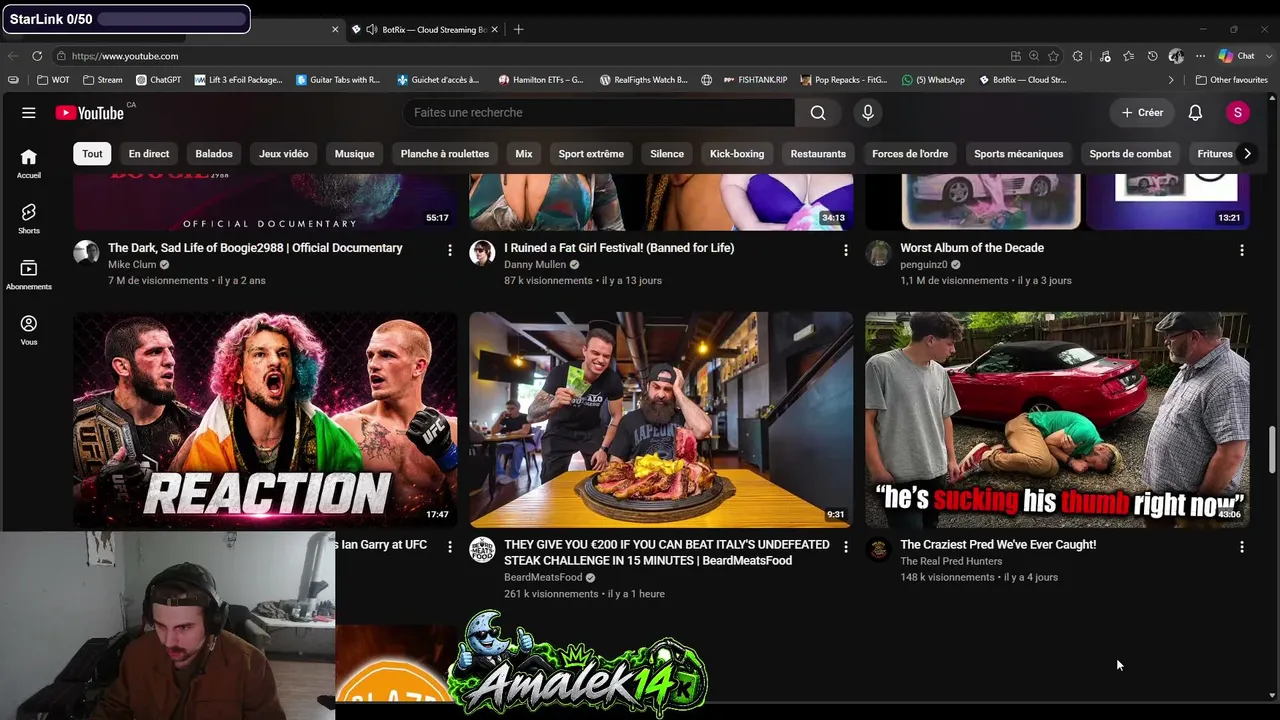Open options menu for Fat Girl Festival video
Image resolution: width=1280 pixels, height=720 pixels.
click(x=846, y=250)
